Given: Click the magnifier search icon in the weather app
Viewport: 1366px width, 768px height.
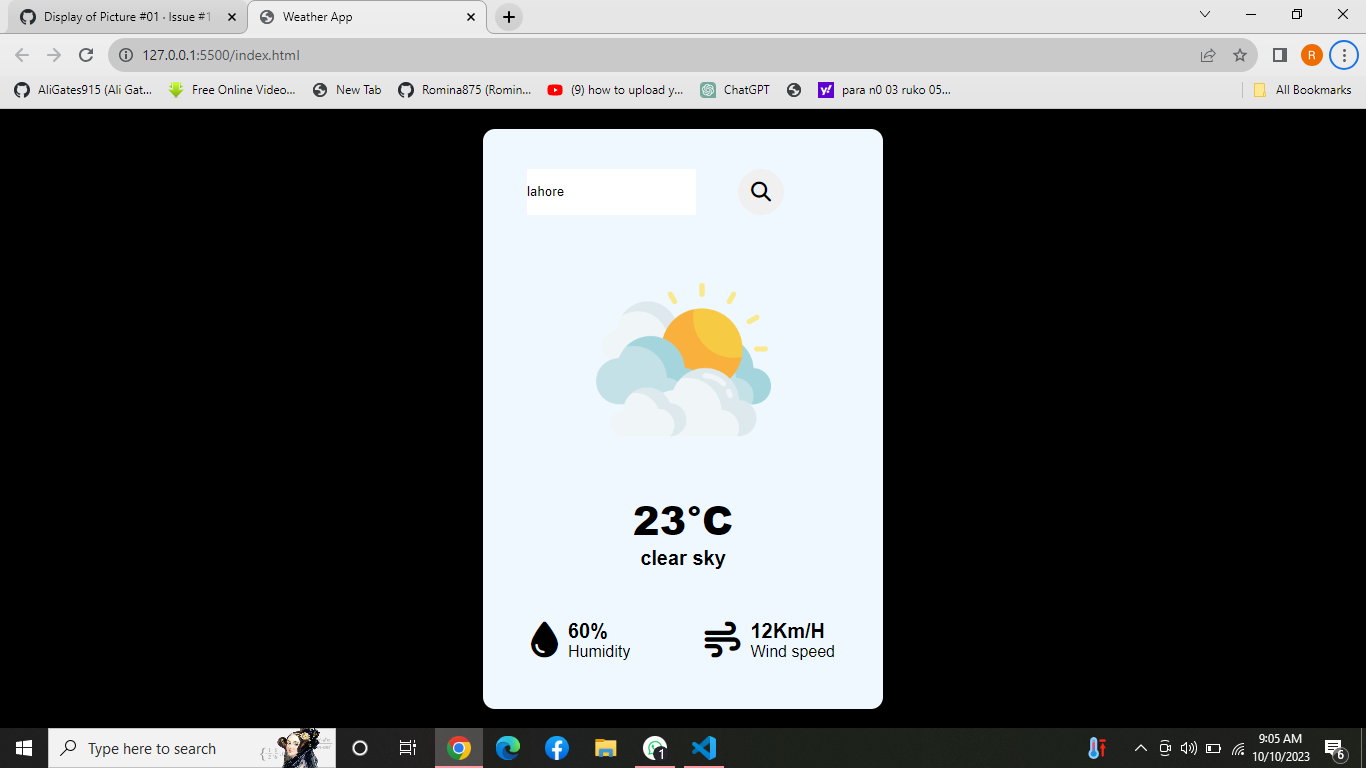Looking at the screenshot, I should pyautogui.click(x=760, y=191).
